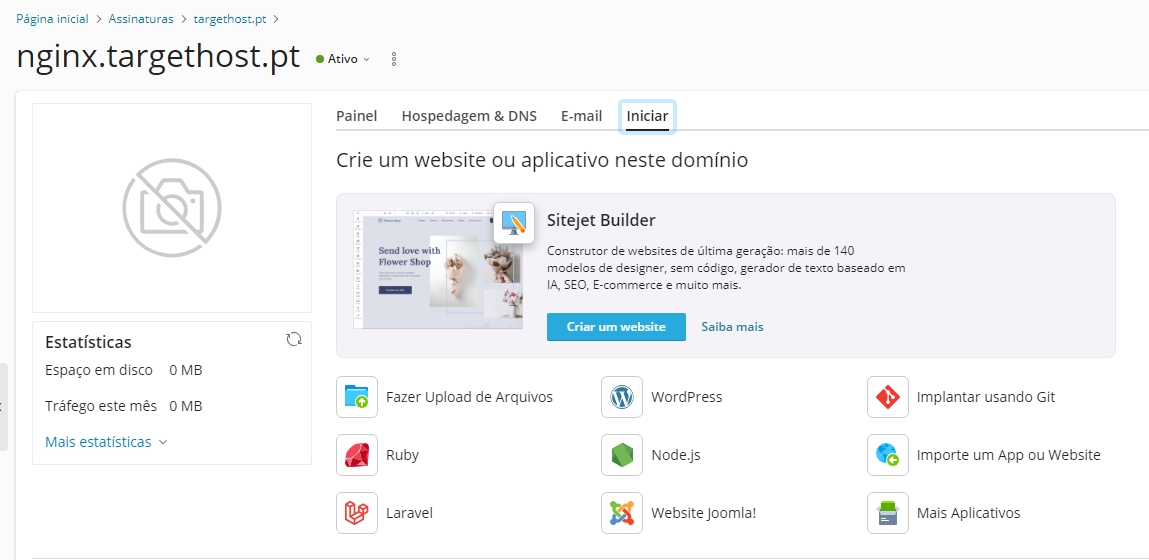Click the Joomla logo icon
Screen dimensions: 1149x560
(622, 513)
